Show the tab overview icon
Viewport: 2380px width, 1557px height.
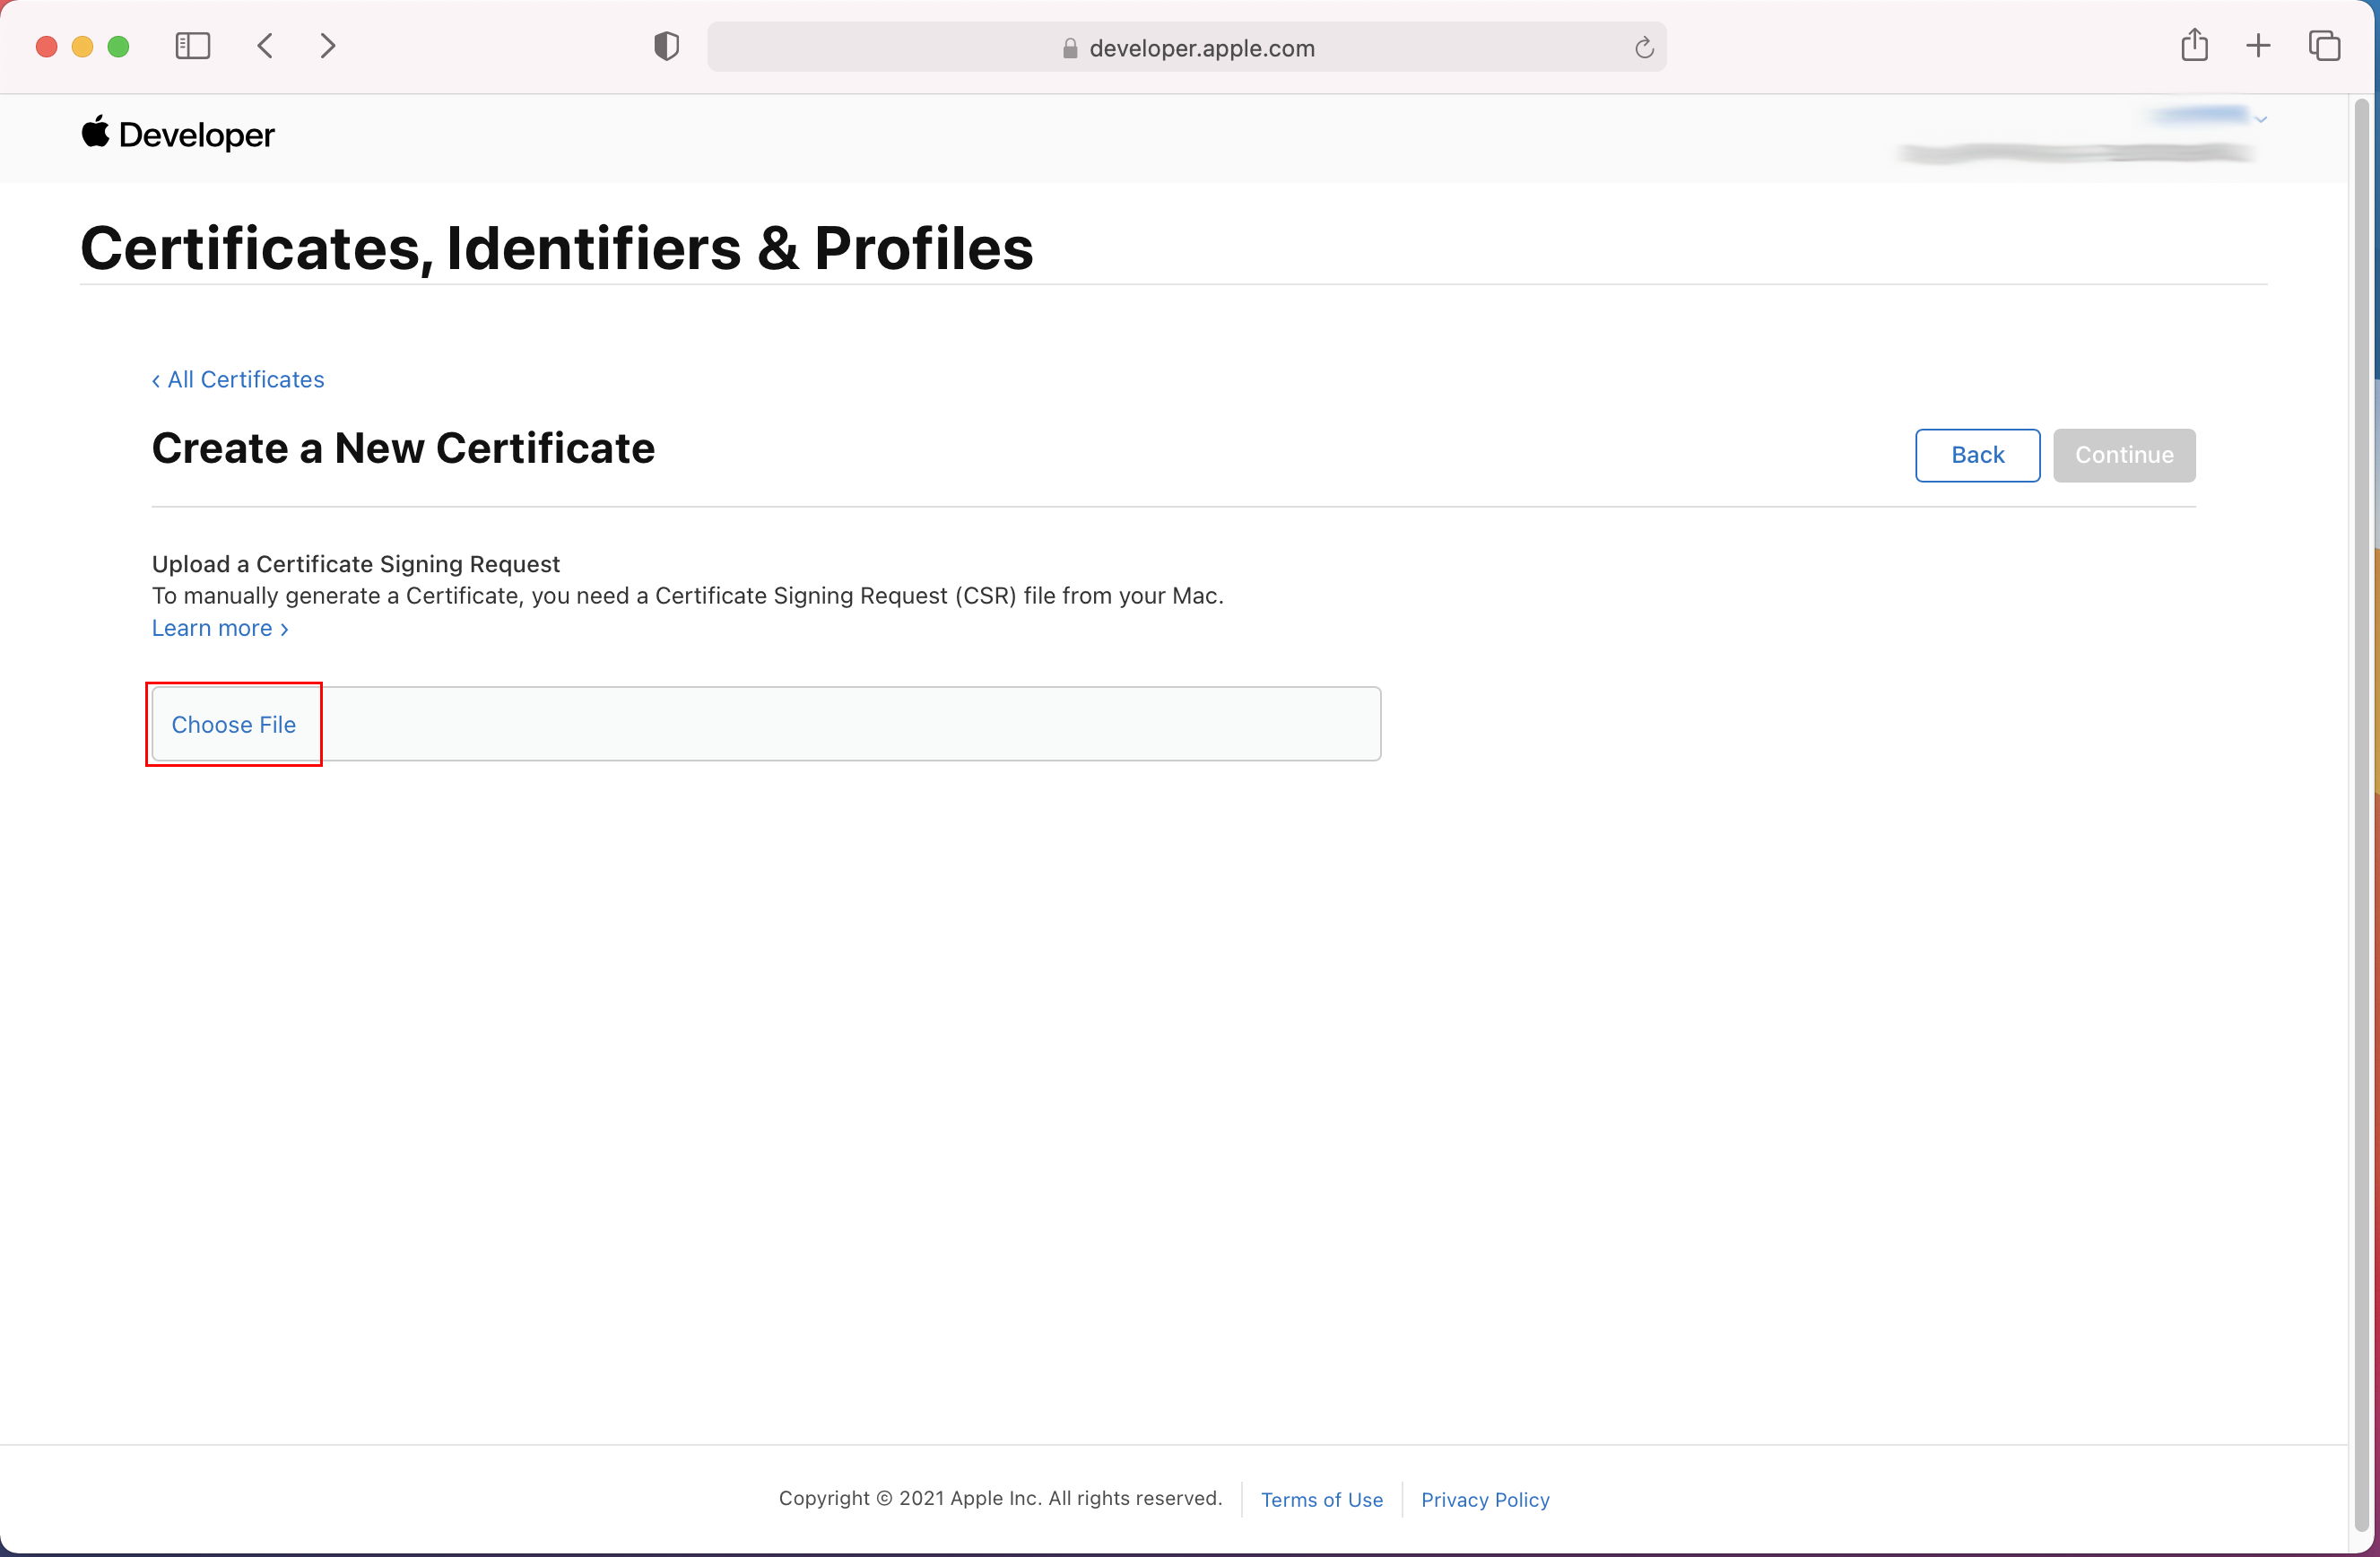(x=2324, y=46)
